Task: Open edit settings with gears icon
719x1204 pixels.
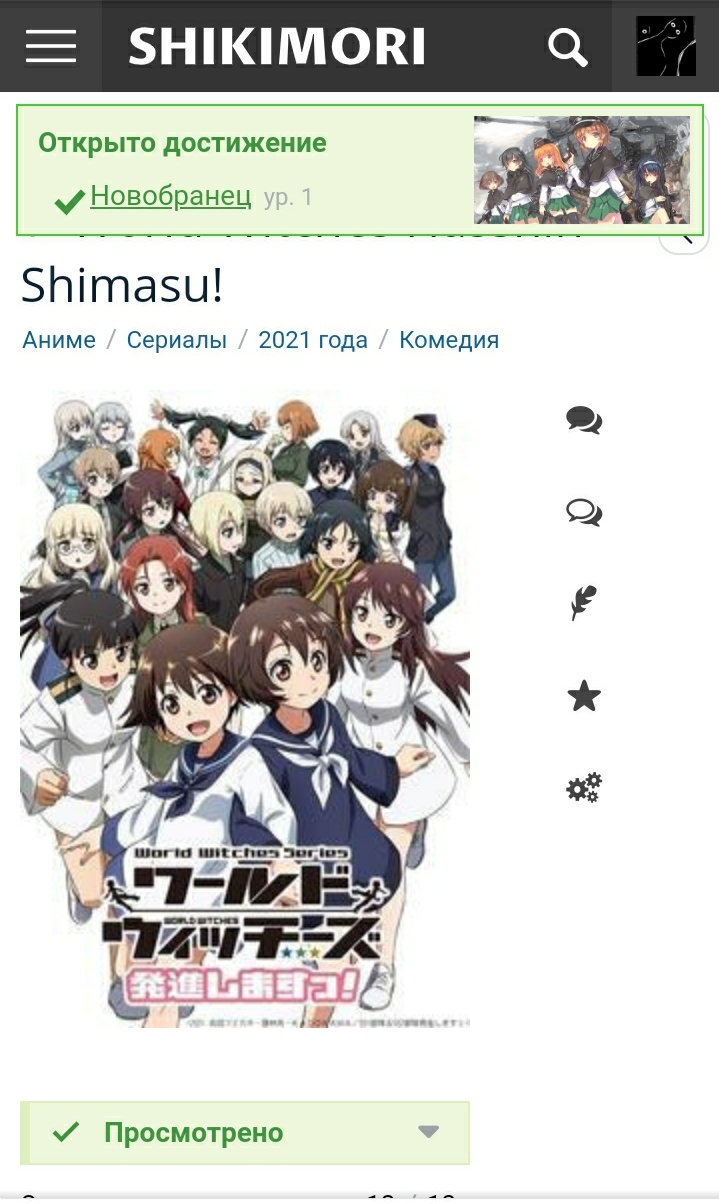Action: [x=584, y=788]
